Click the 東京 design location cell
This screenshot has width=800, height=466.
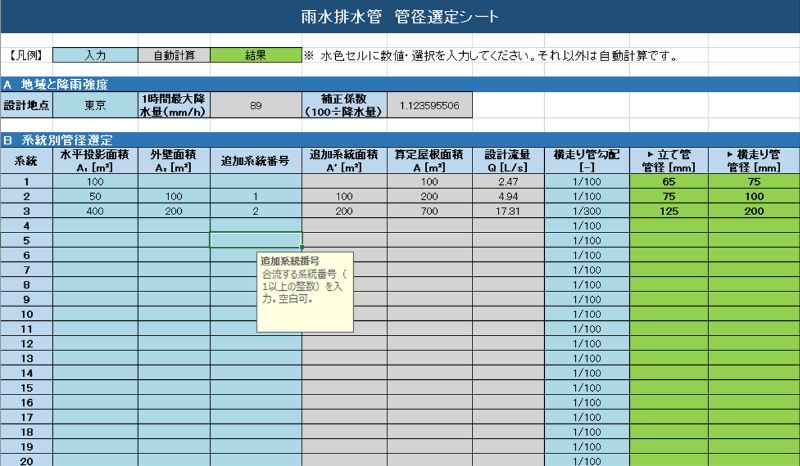[94, 104]
